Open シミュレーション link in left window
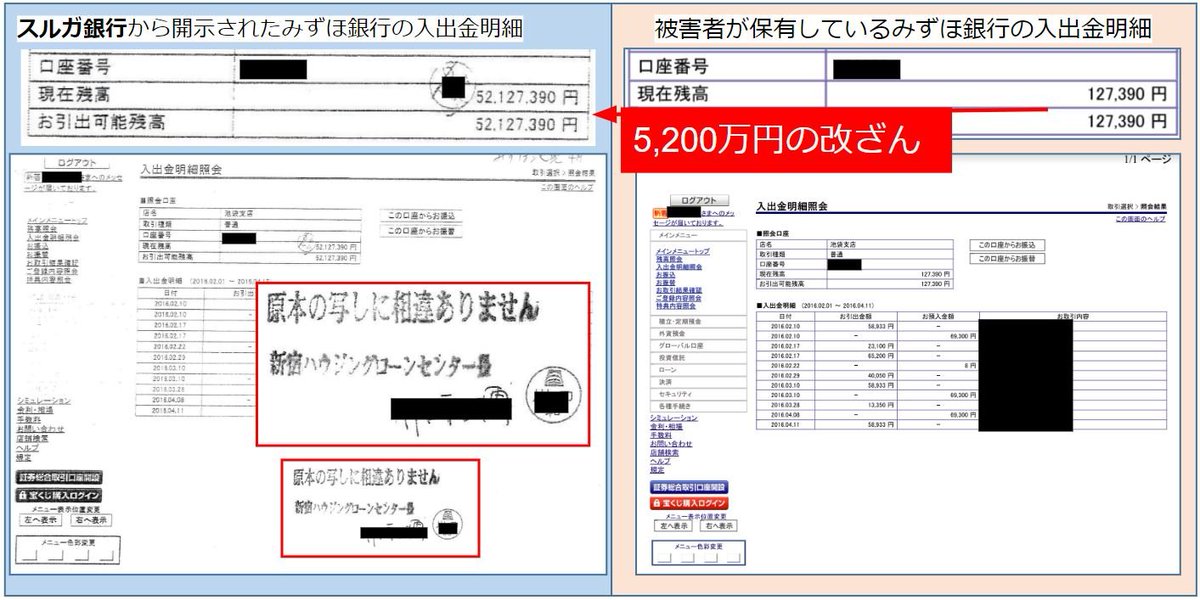 pyautogui.click(x=44, y=401)
